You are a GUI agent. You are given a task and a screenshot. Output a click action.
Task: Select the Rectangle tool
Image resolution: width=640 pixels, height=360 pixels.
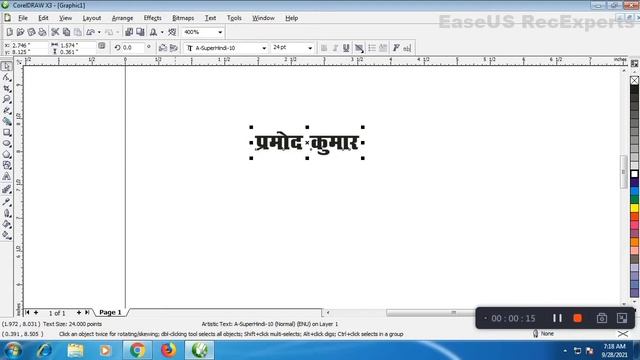tap(7, 133)
